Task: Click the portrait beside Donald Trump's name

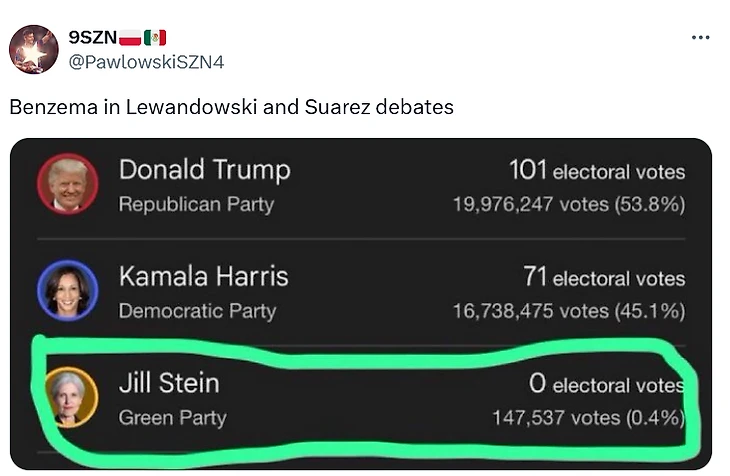Action: tap(67, 185)
